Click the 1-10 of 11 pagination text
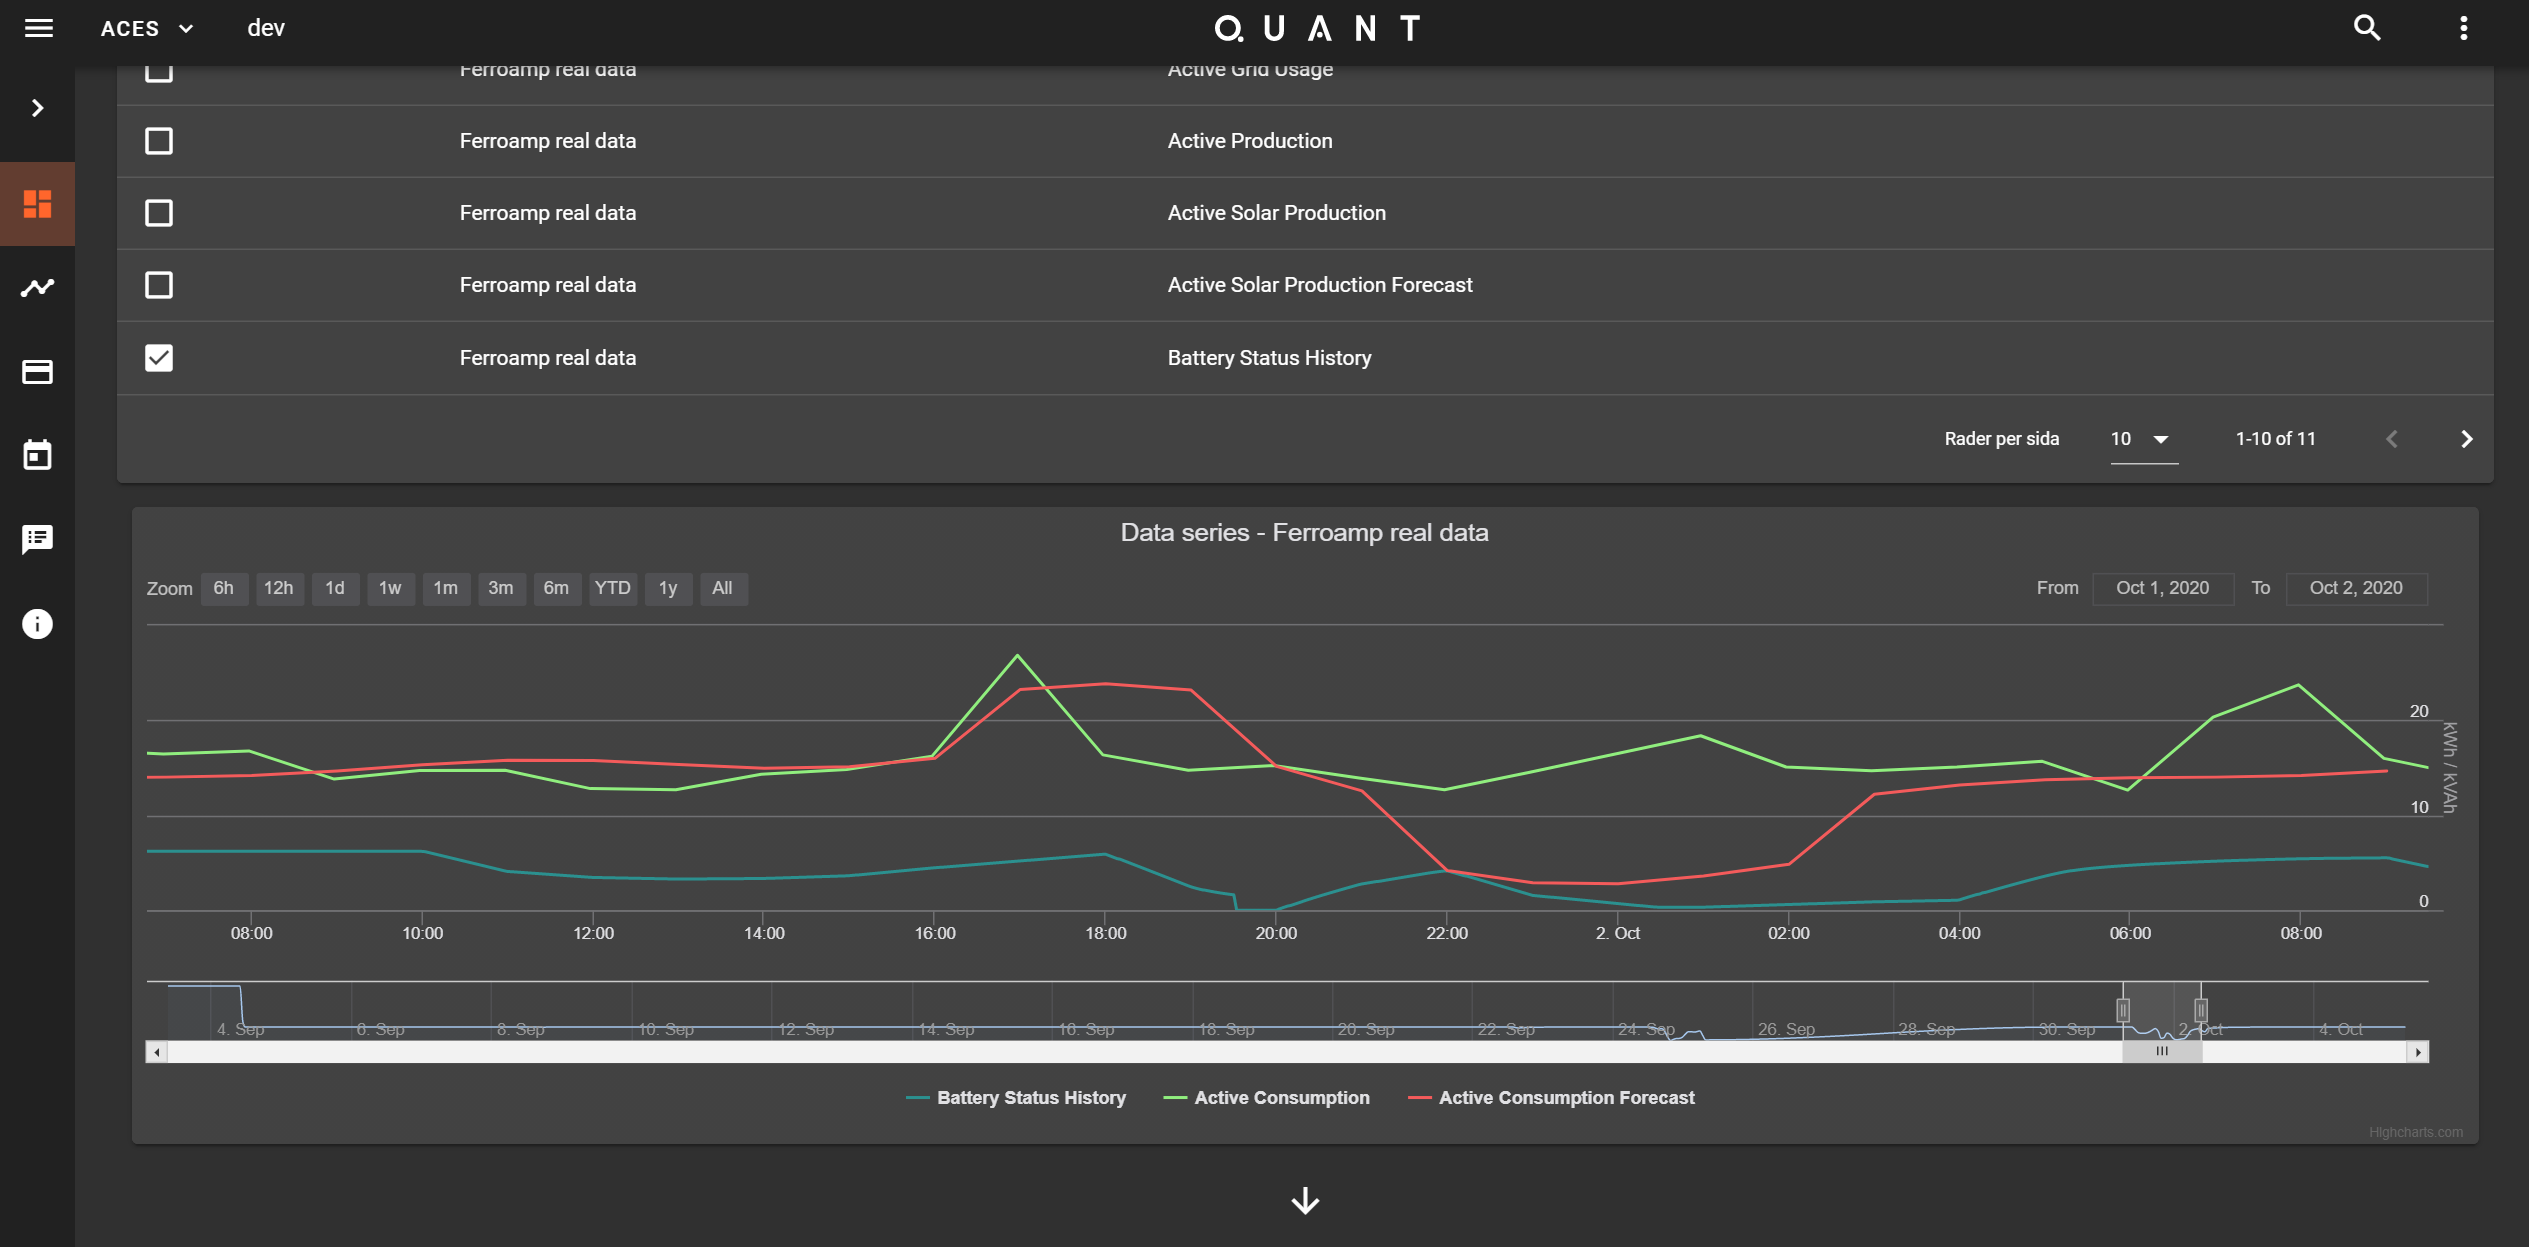 tap(2275, 439)
